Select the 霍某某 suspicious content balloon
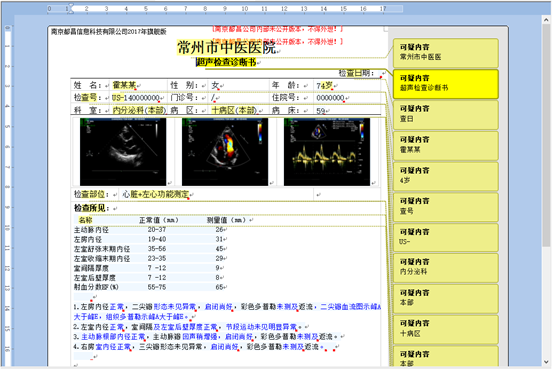The width and height of the screenshot is (554, 369). point(446,145)
